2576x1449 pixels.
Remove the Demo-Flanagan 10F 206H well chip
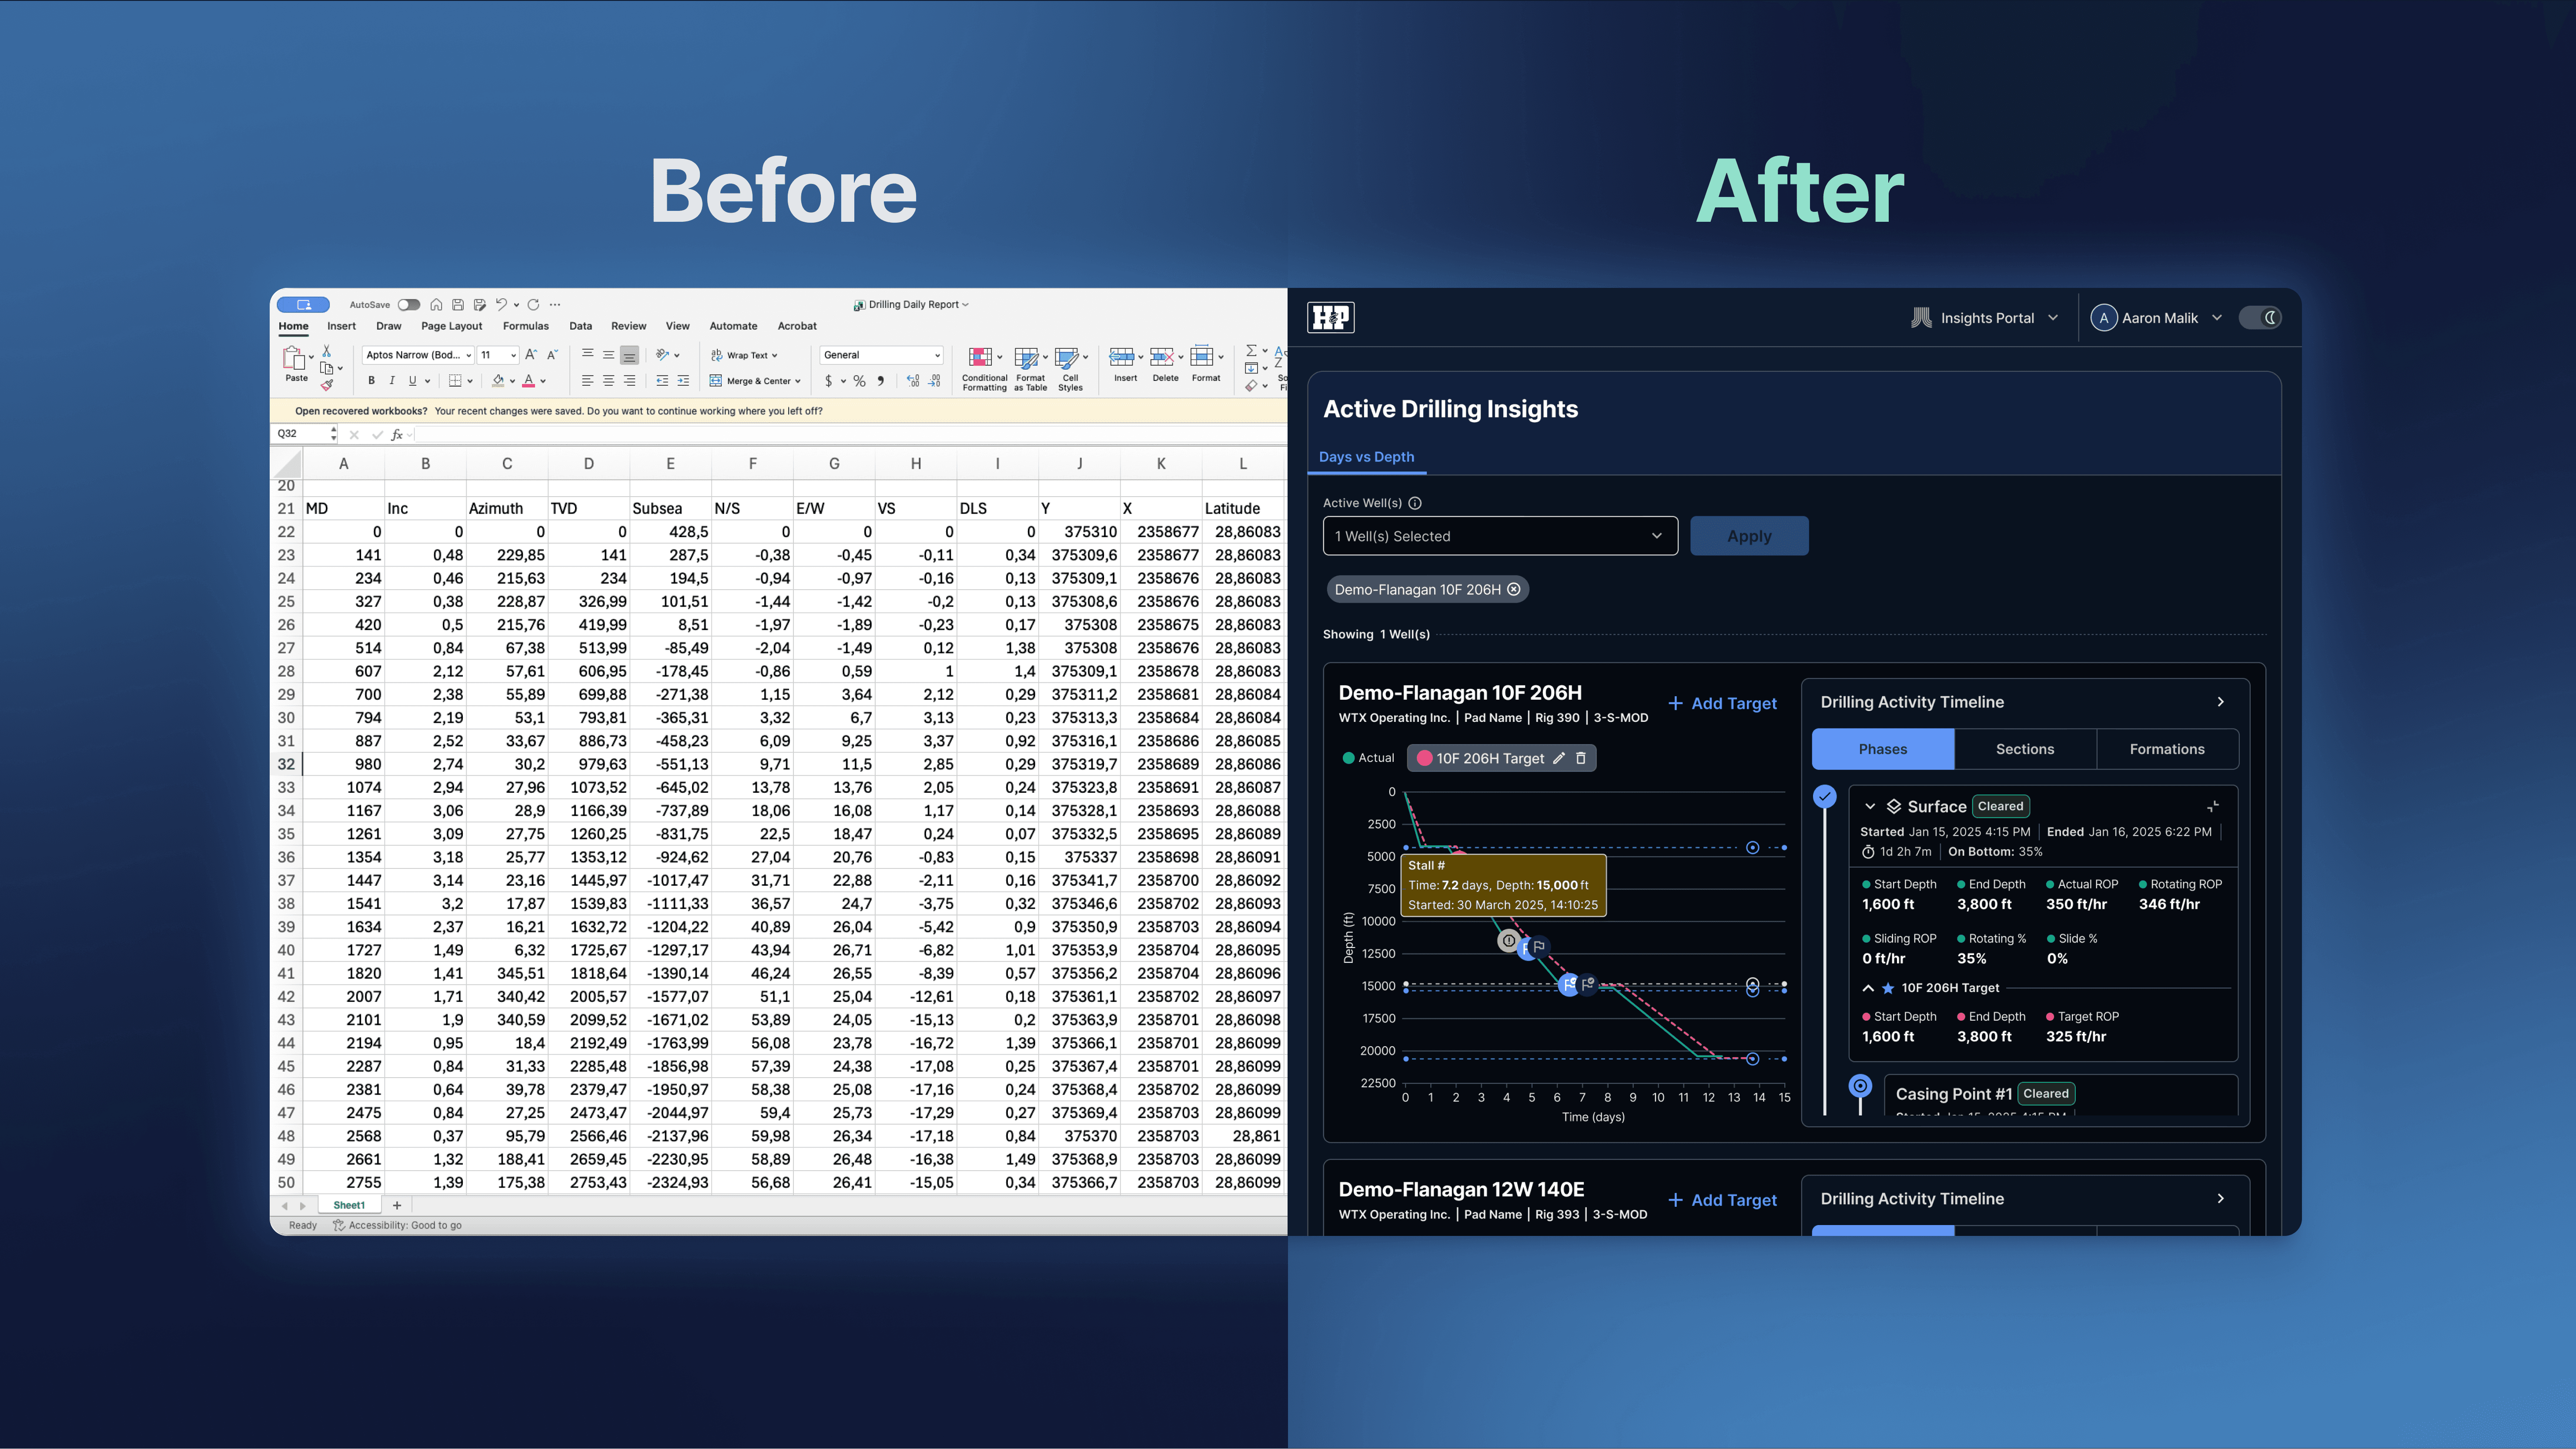coord(1514,589)
